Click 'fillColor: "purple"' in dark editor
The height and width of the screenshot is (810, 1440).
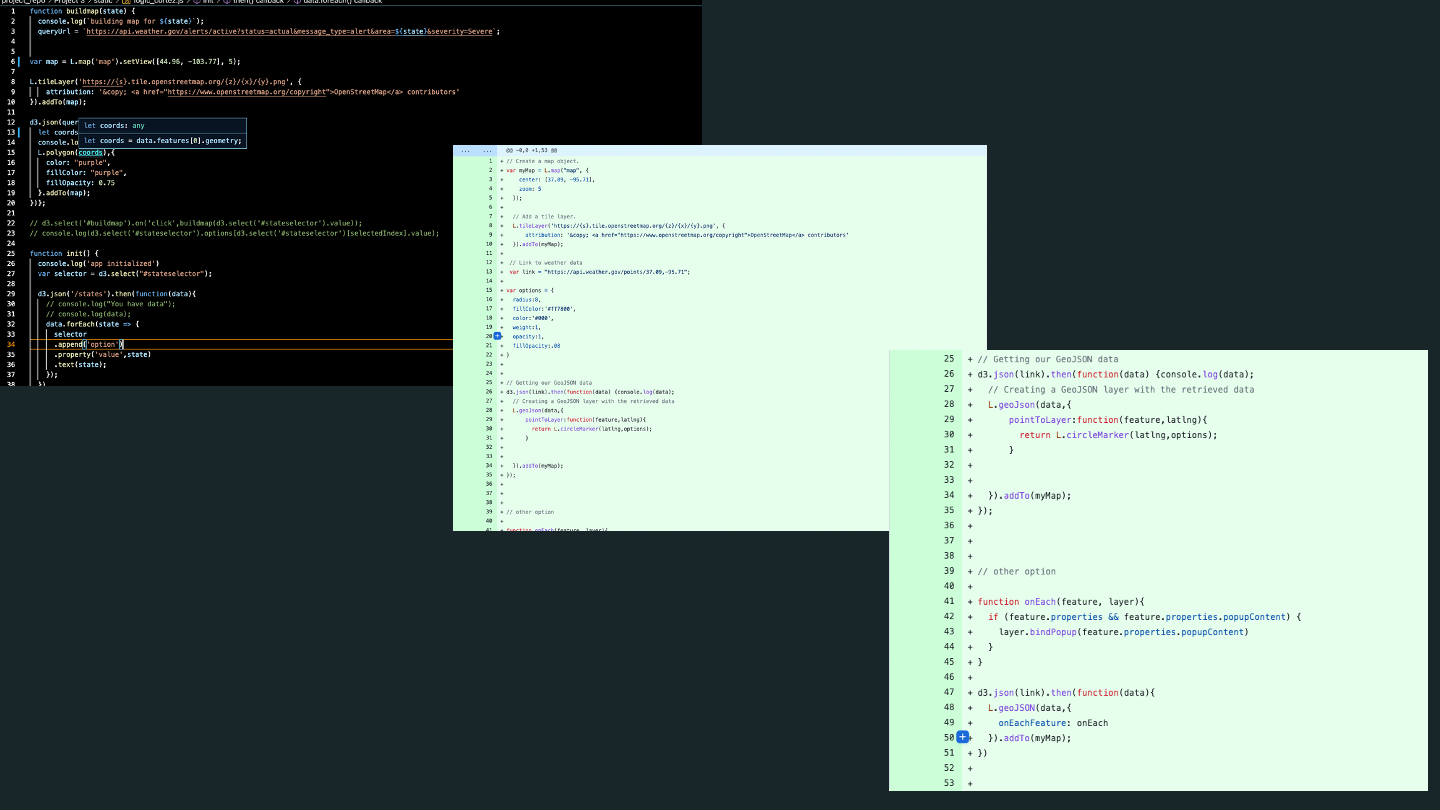[x=85, y=172]
